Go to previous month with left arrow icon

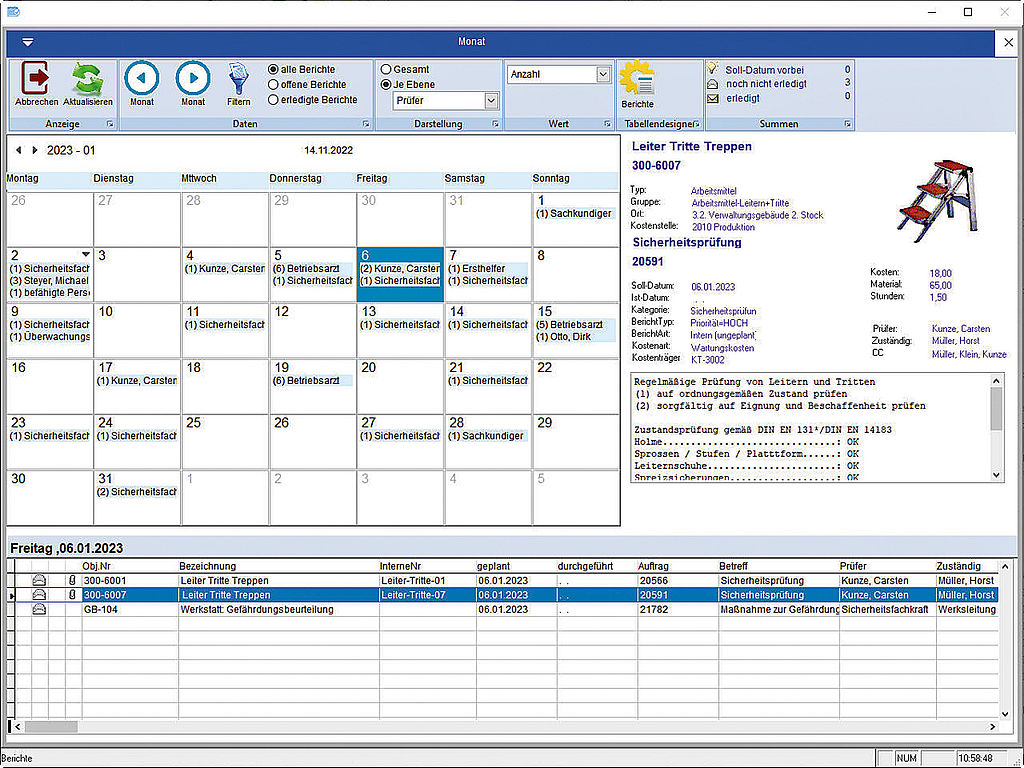142,78
